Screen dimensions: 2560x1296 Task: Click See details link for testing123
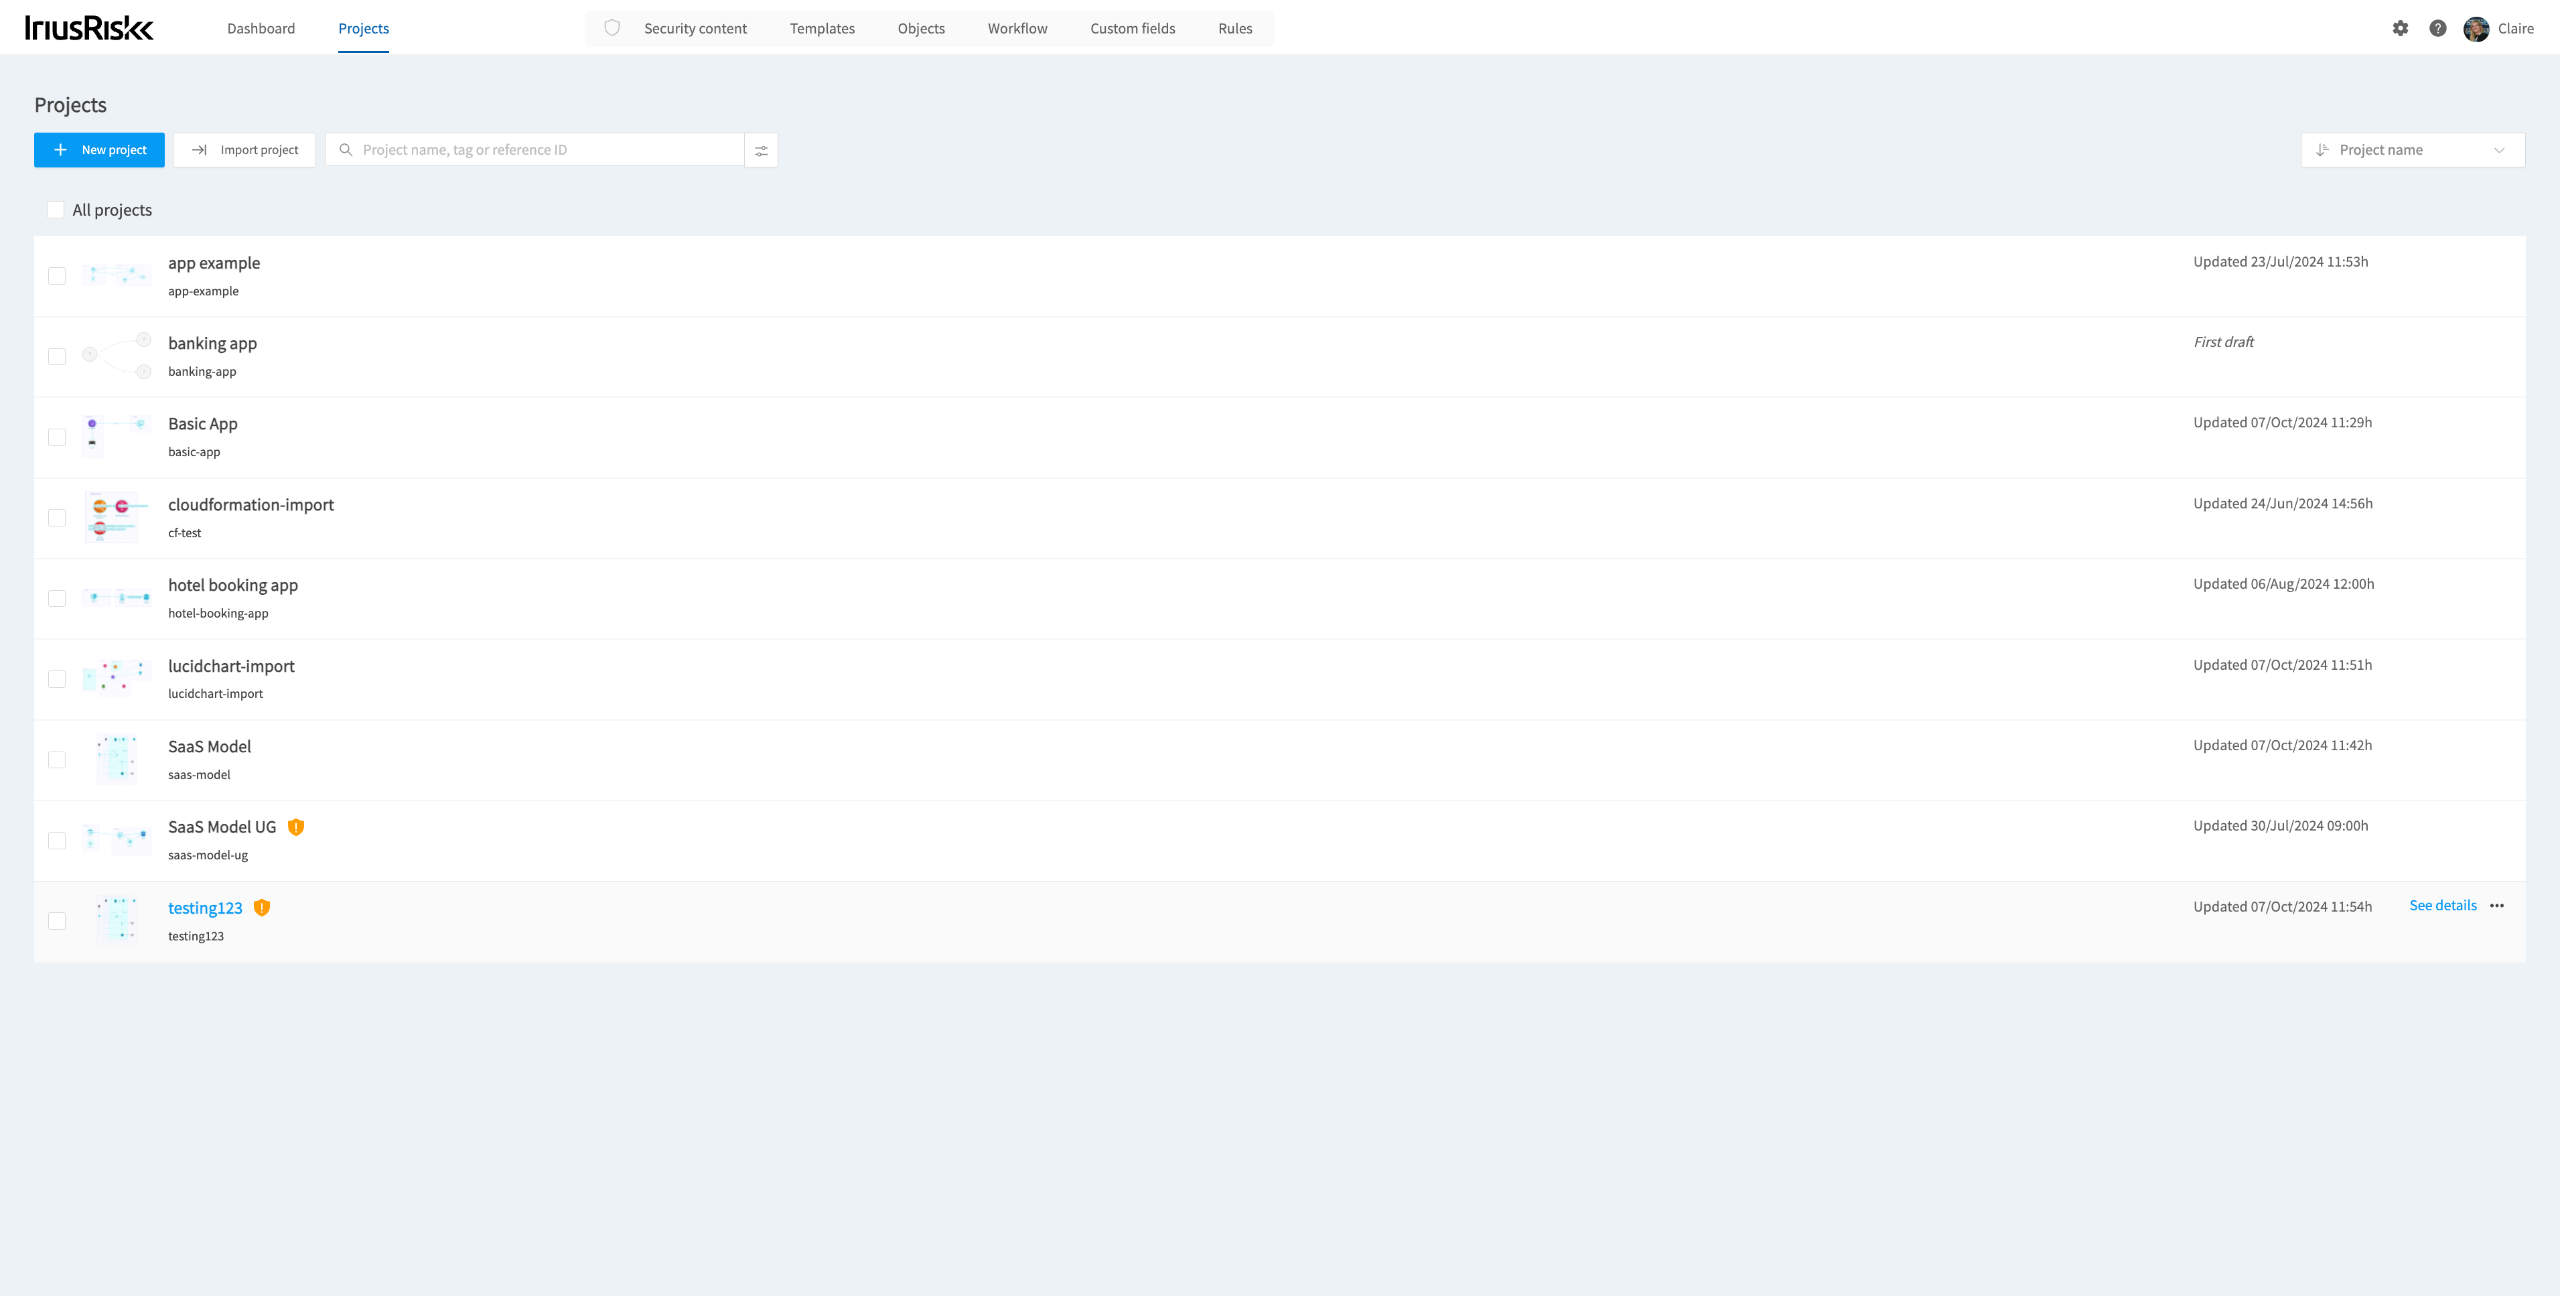tap(2443, 906)
